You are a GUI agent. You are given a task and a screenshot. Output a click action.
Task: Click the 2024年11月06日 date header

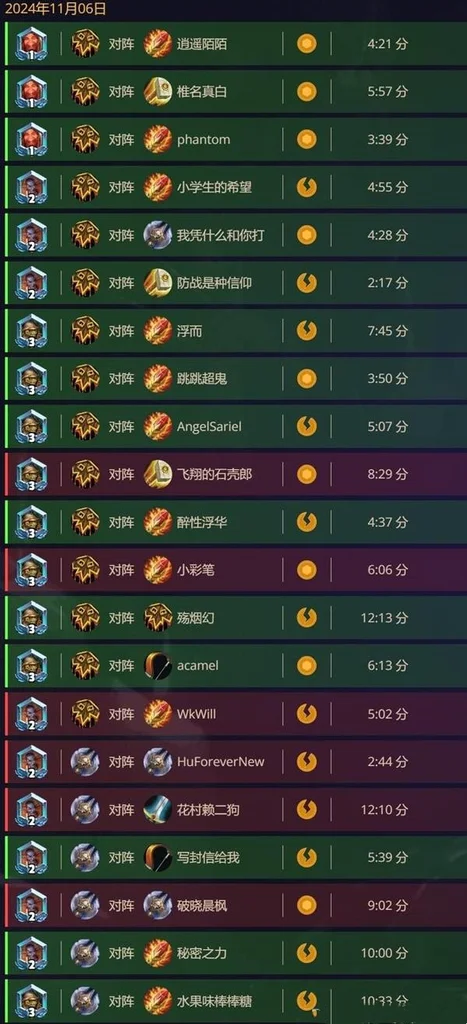[56, 9]
